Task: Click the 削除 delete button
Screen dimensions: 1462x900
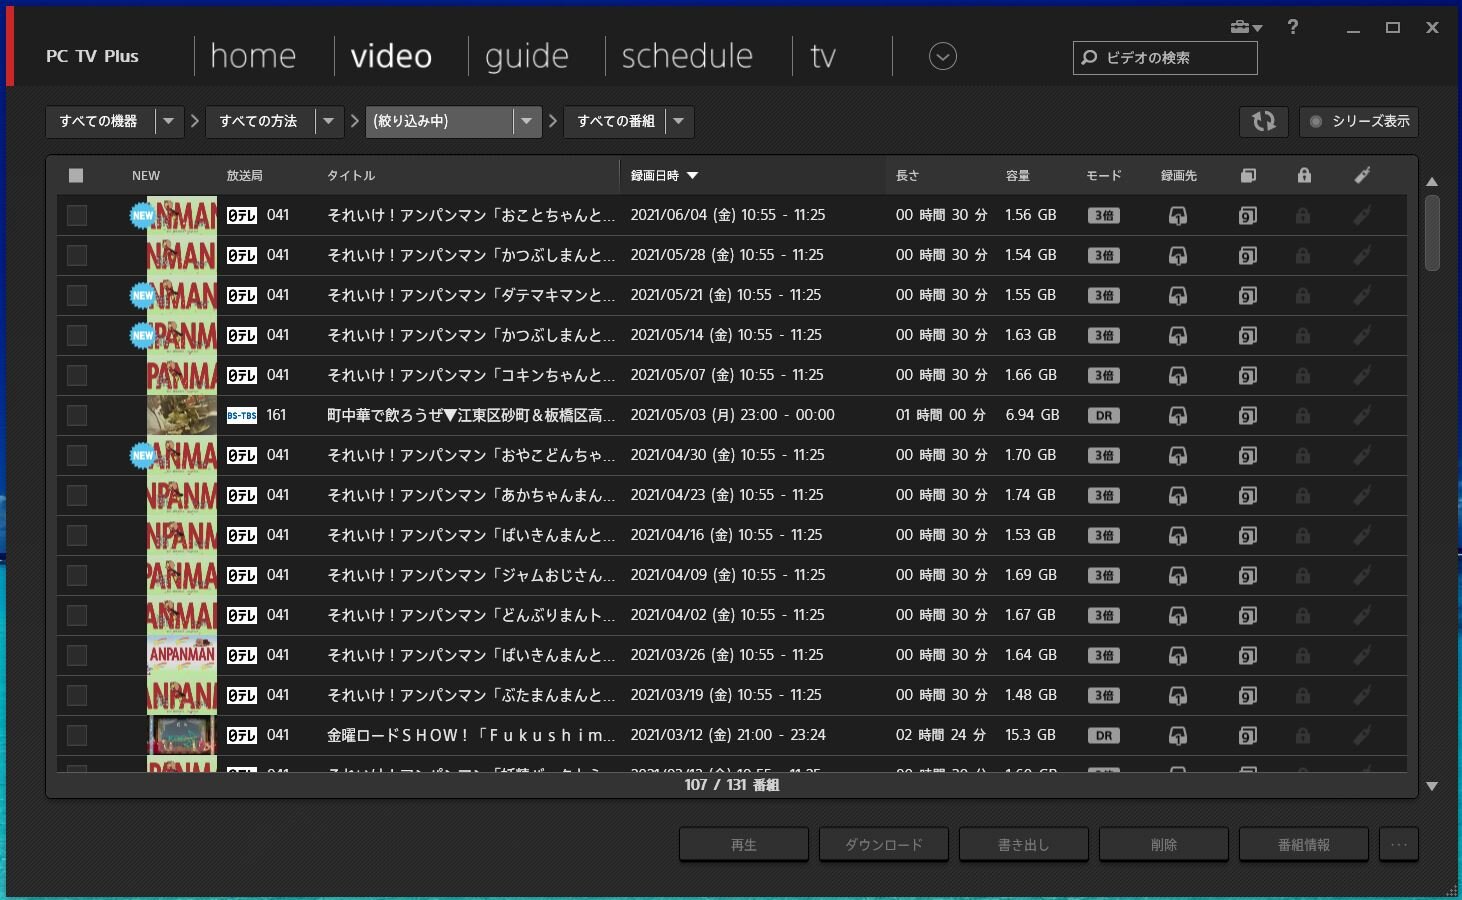Action: pyautogui.click(x=1164, y=845)
